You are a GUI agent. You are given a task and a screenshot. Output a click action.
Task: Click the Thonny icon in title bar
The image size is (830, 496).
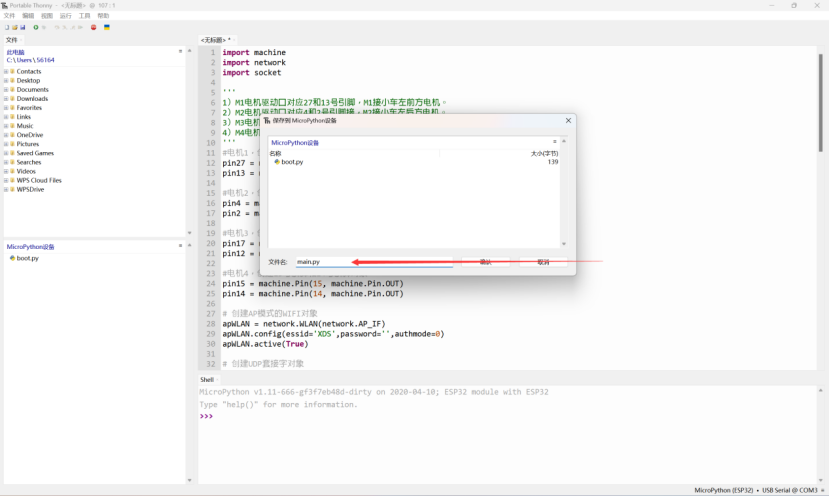(4, 5)
